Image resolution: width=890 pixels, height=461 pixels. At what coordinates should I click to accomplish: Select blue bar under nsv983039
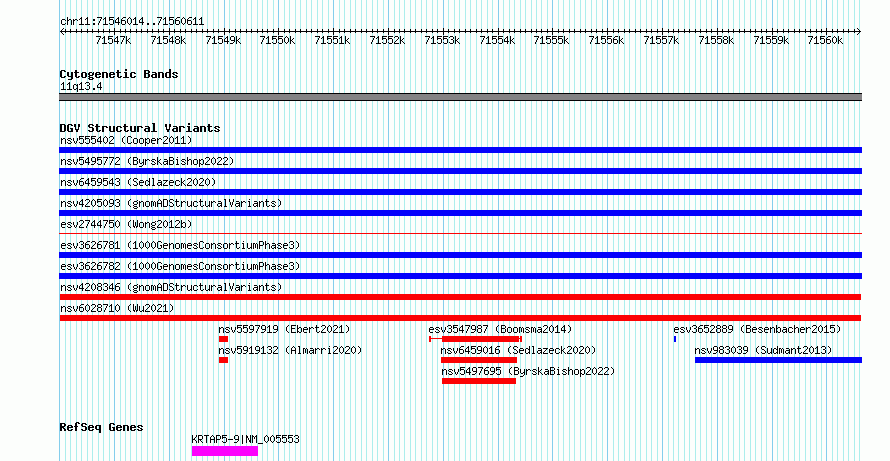[x=778, y=360]
